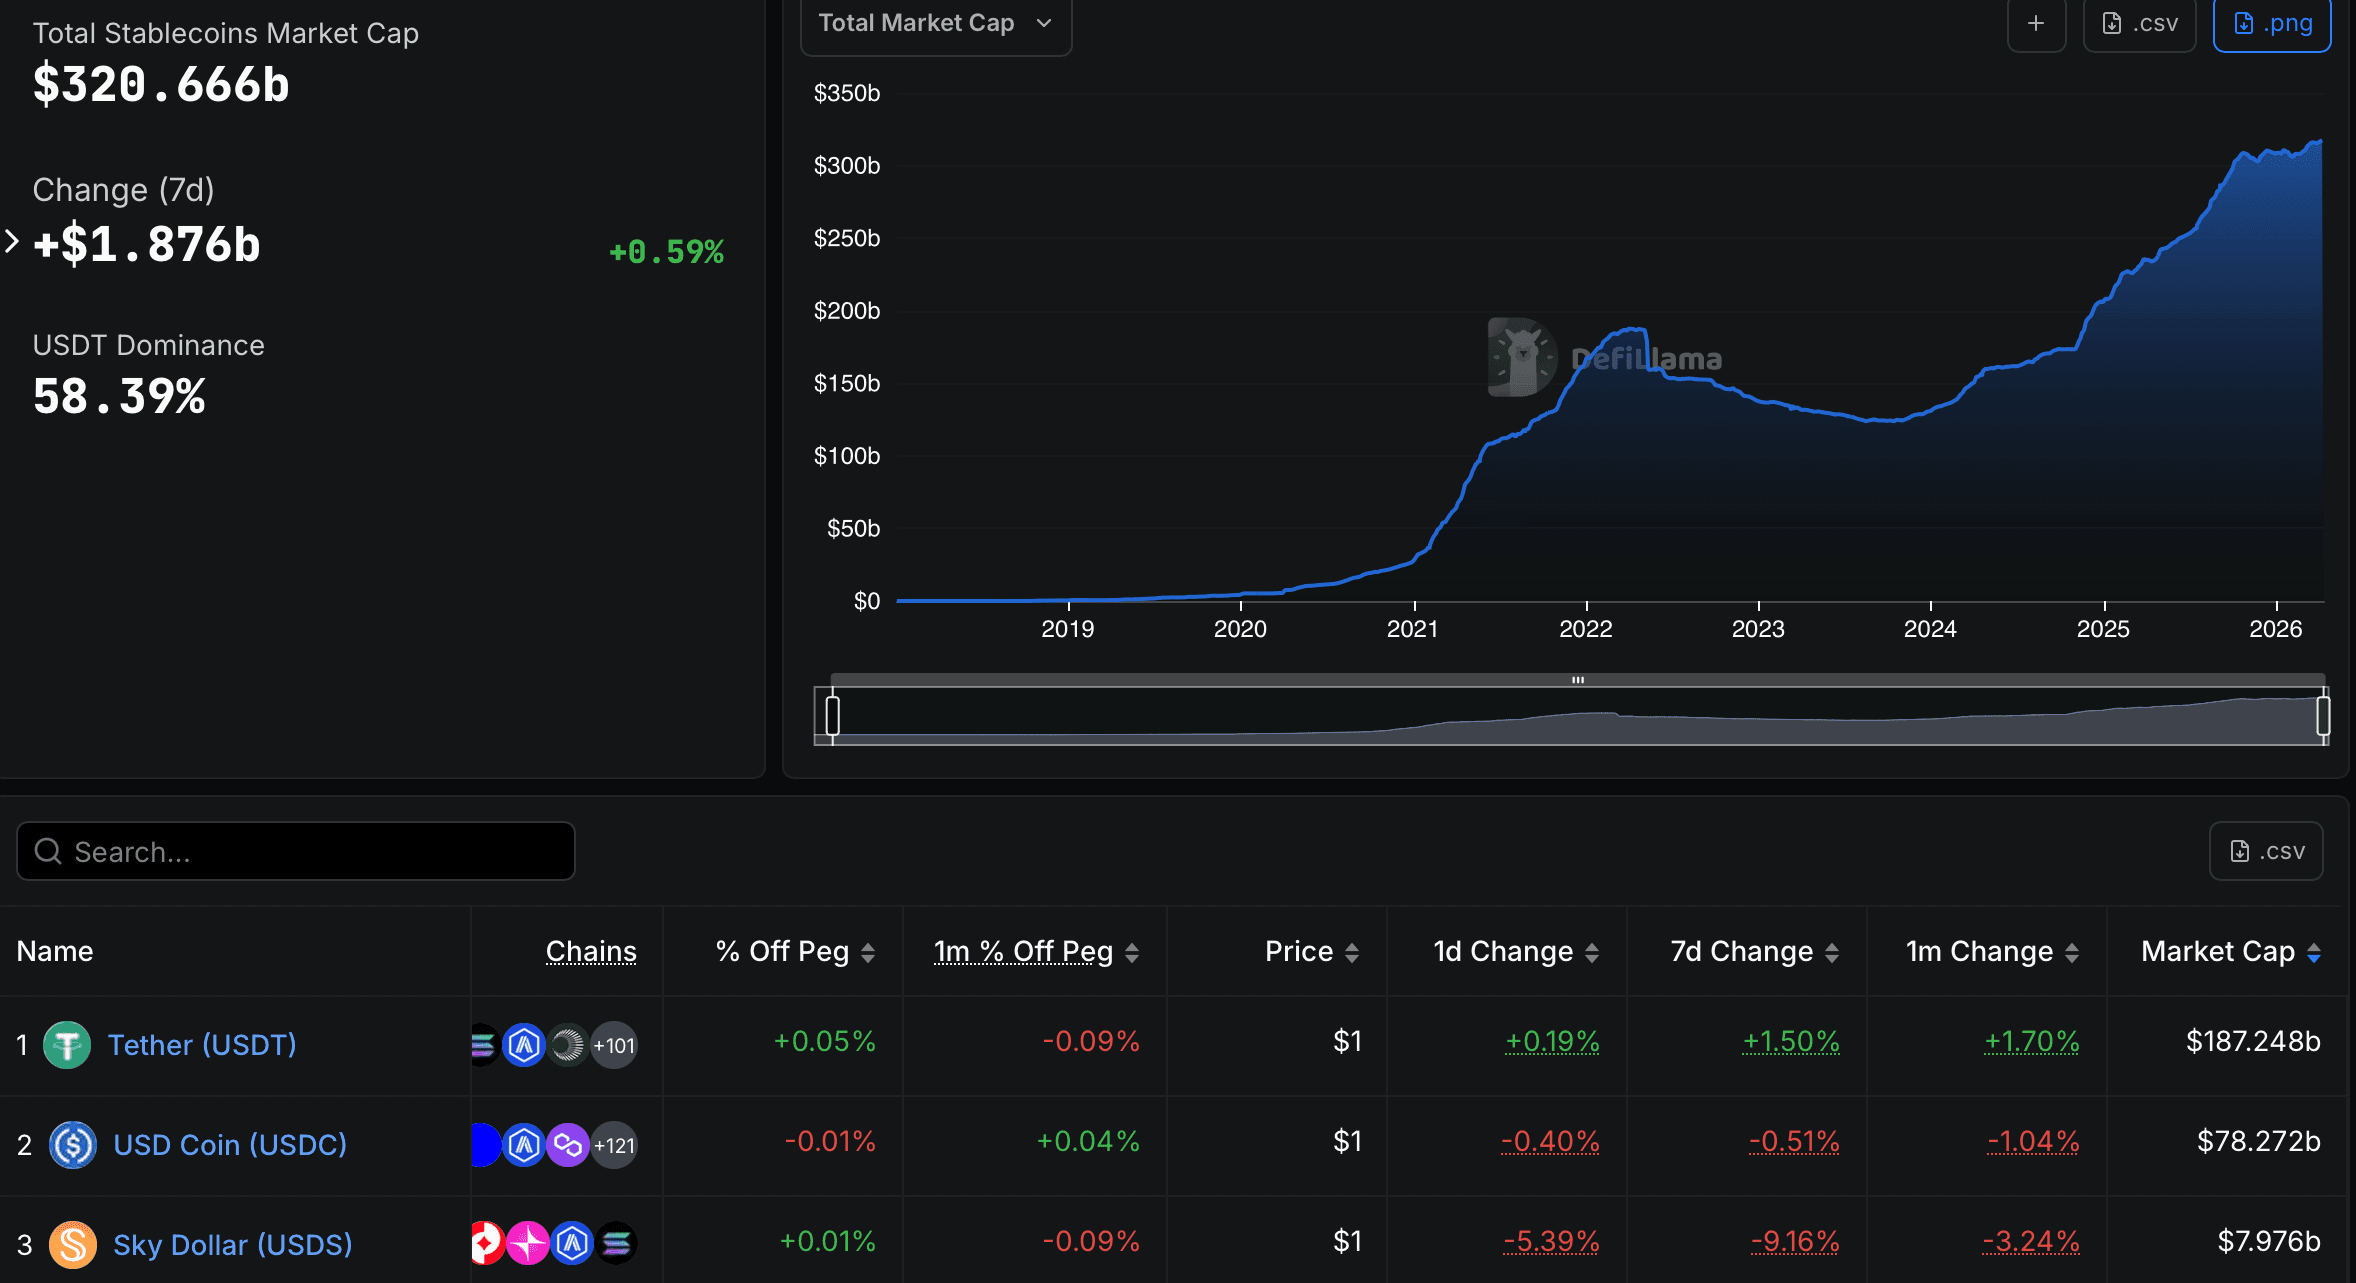The image size is (2356, 1283).
Task: Click the DefiLlama watermark logo on chart
Action: click(1522, 357)
